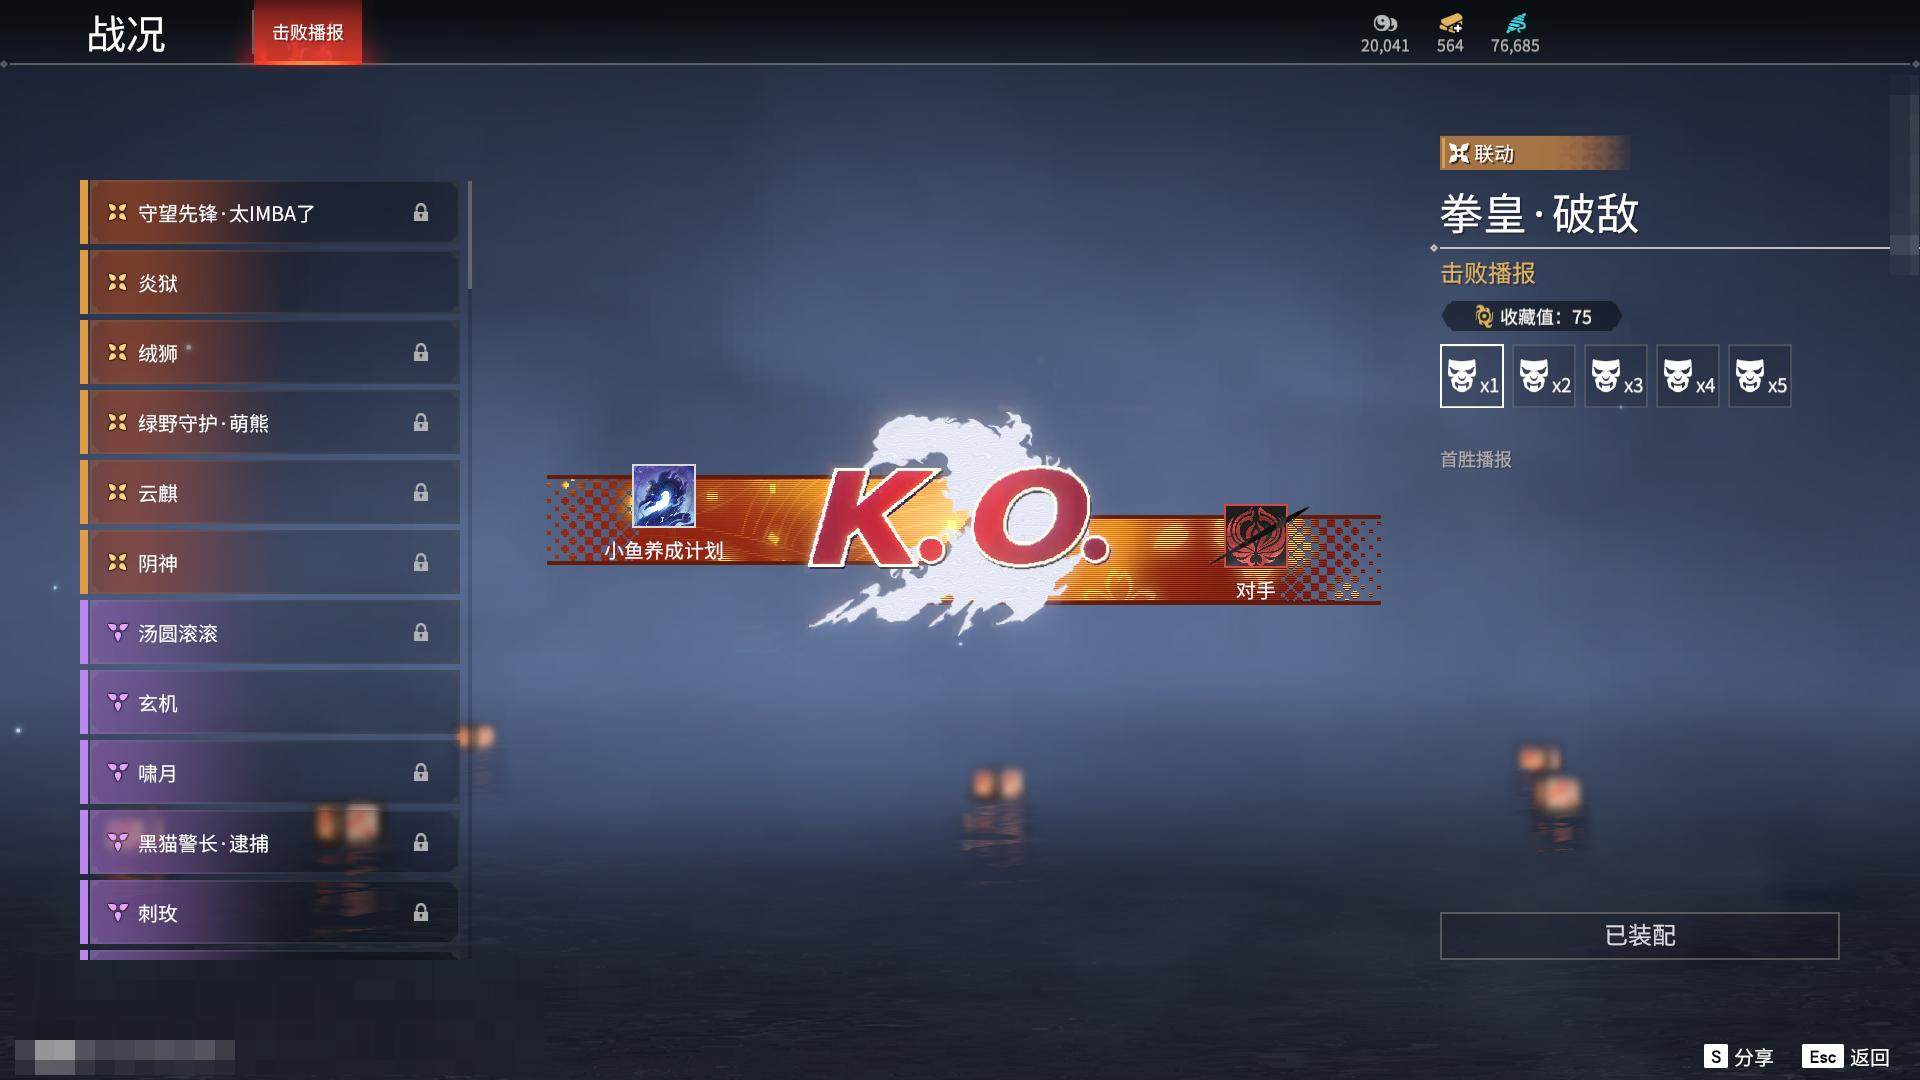Select the x1 kill mask icon
Screen dimensions: 1920x1080
pos(1471,376)
